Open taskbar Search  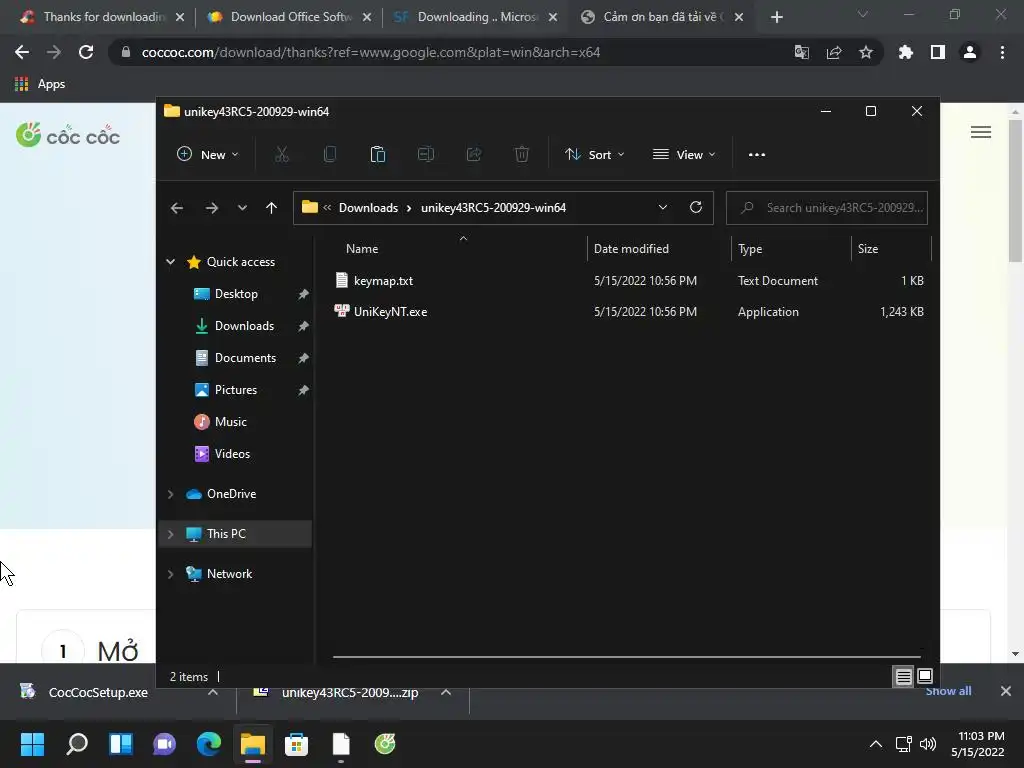pos(77,744)
